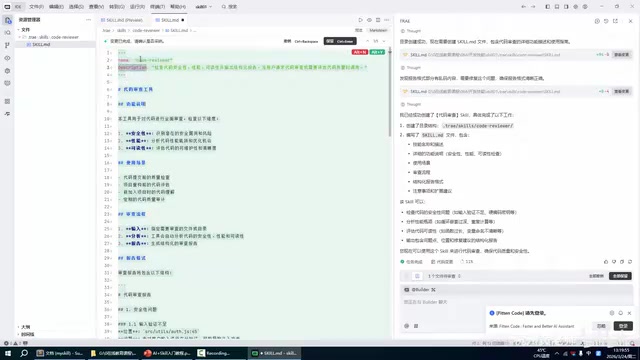
Task: Expand the 大纲 outline section
Action: 24,327
